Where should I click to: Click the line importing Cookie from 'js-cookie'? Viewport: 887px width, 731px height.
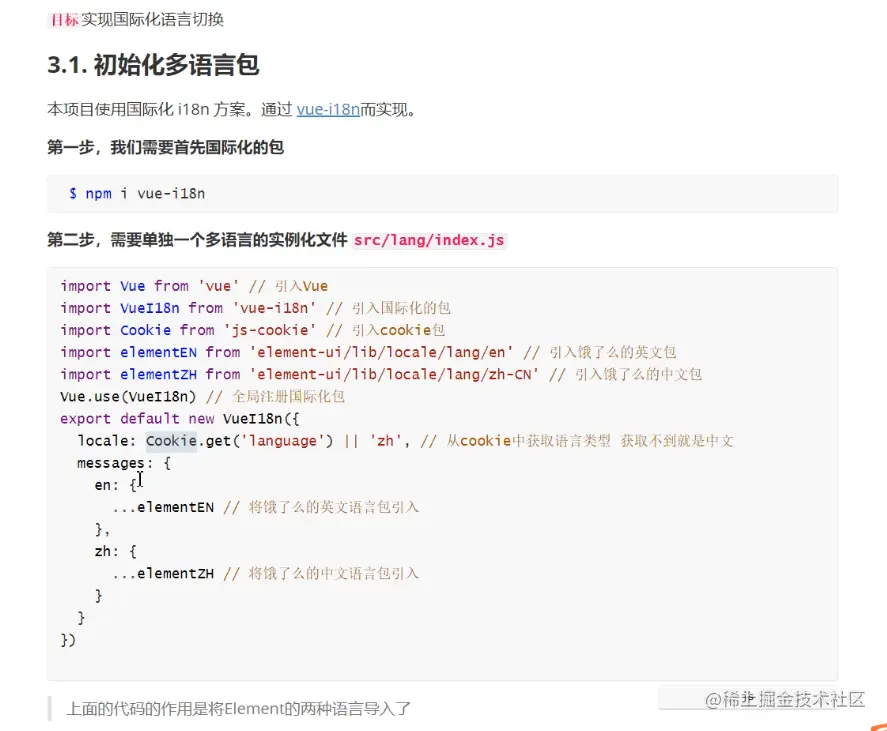click(x=252, y=330)
